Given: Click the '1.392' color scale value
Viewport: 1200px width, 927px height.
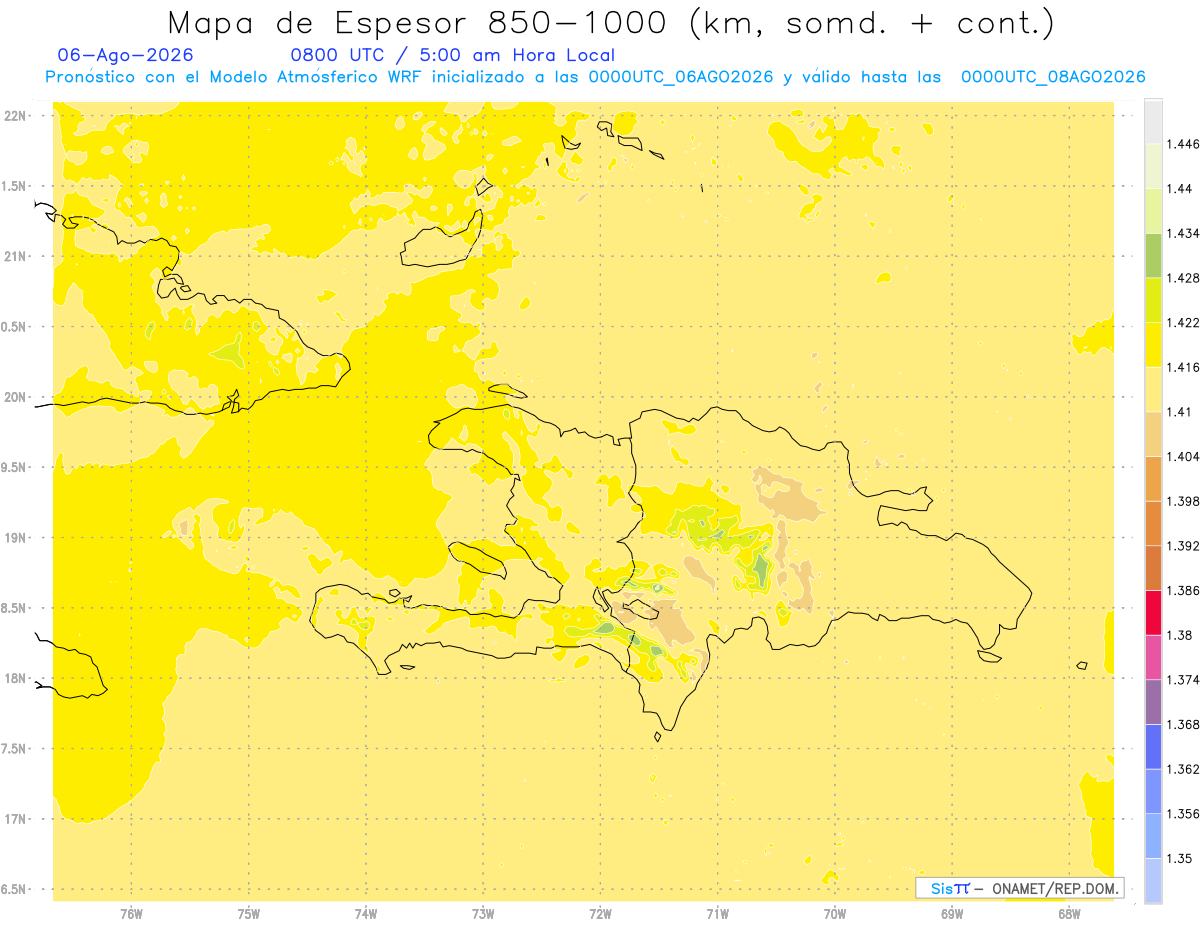Looking at the screenshot, I should coord(1182,546).
